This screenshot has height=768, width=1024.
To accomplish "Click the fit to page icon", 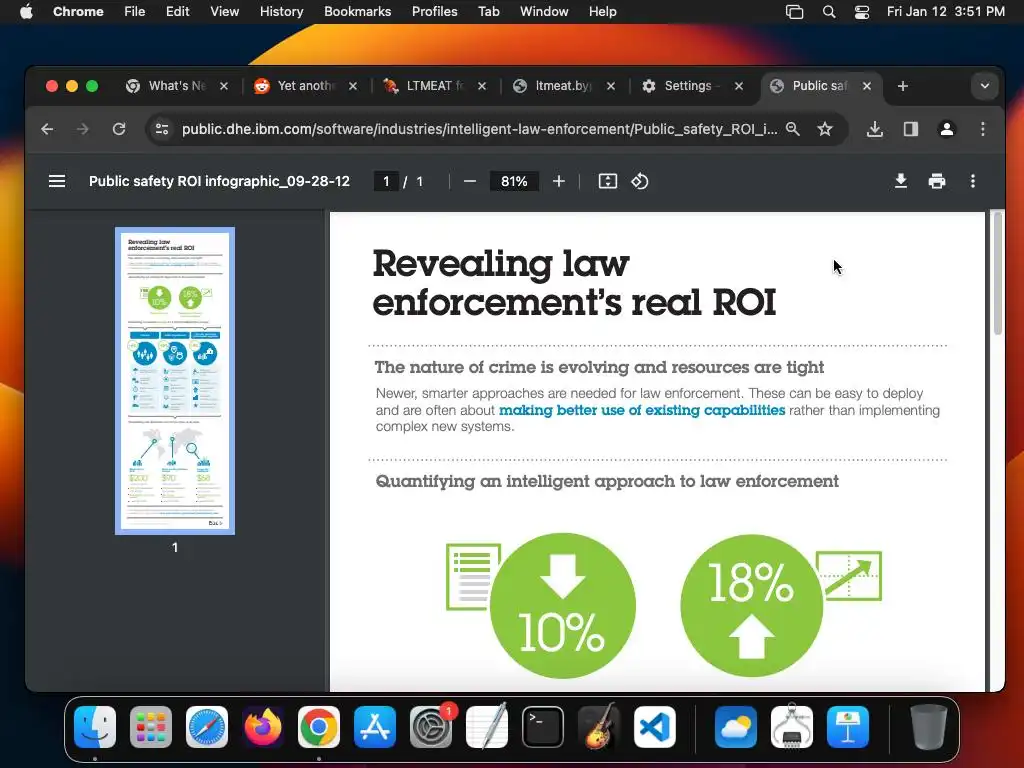I will tap(607, 181).
